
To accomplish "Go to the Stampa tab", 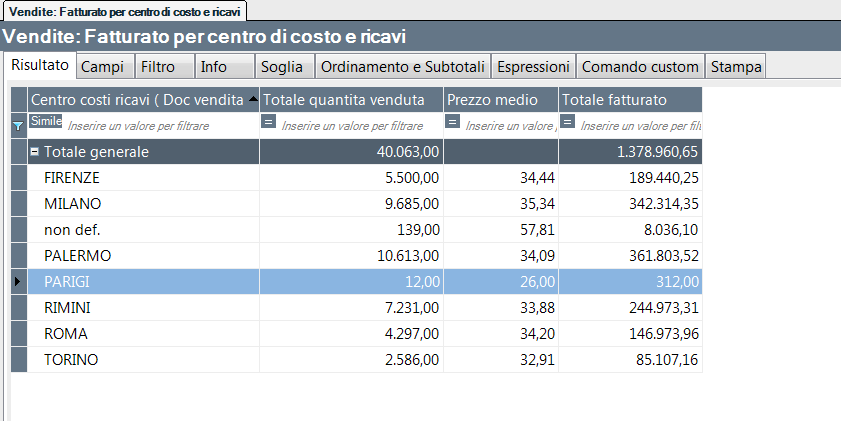I will point(736,67).
